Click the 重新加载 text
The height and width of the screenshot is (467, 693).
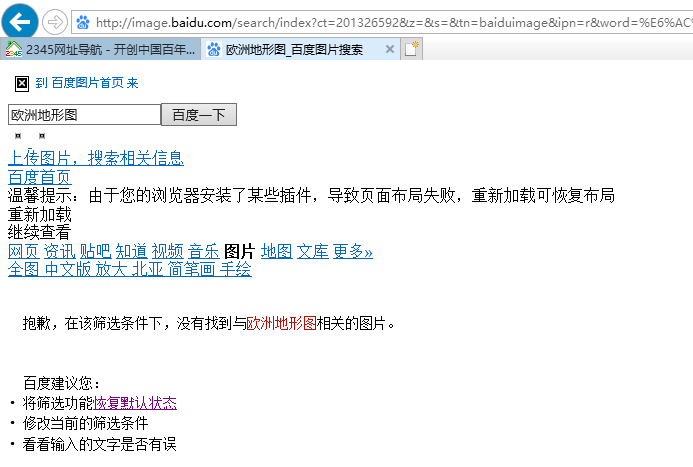[x=40, y=214]
